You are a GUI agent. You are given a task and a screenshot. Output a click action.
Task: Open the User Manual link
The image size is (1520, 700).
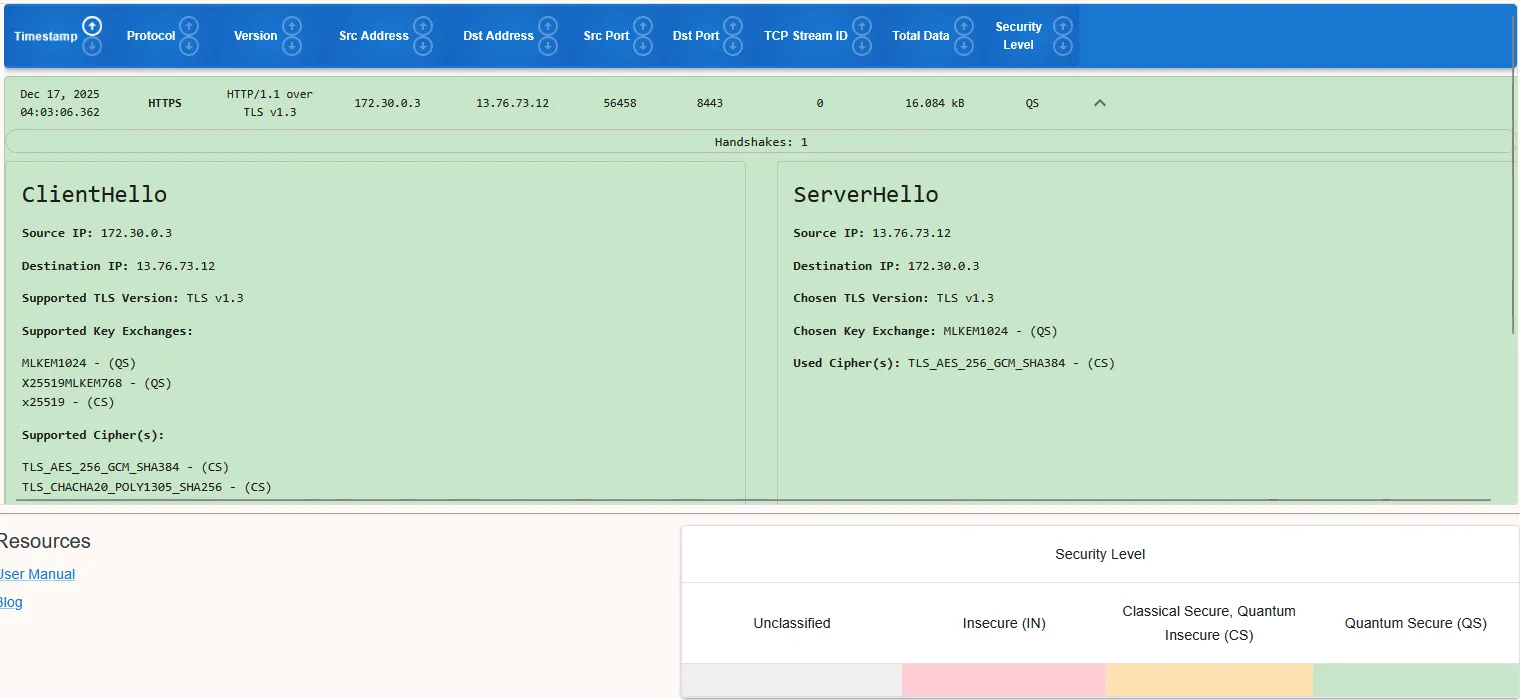point(37,573)
